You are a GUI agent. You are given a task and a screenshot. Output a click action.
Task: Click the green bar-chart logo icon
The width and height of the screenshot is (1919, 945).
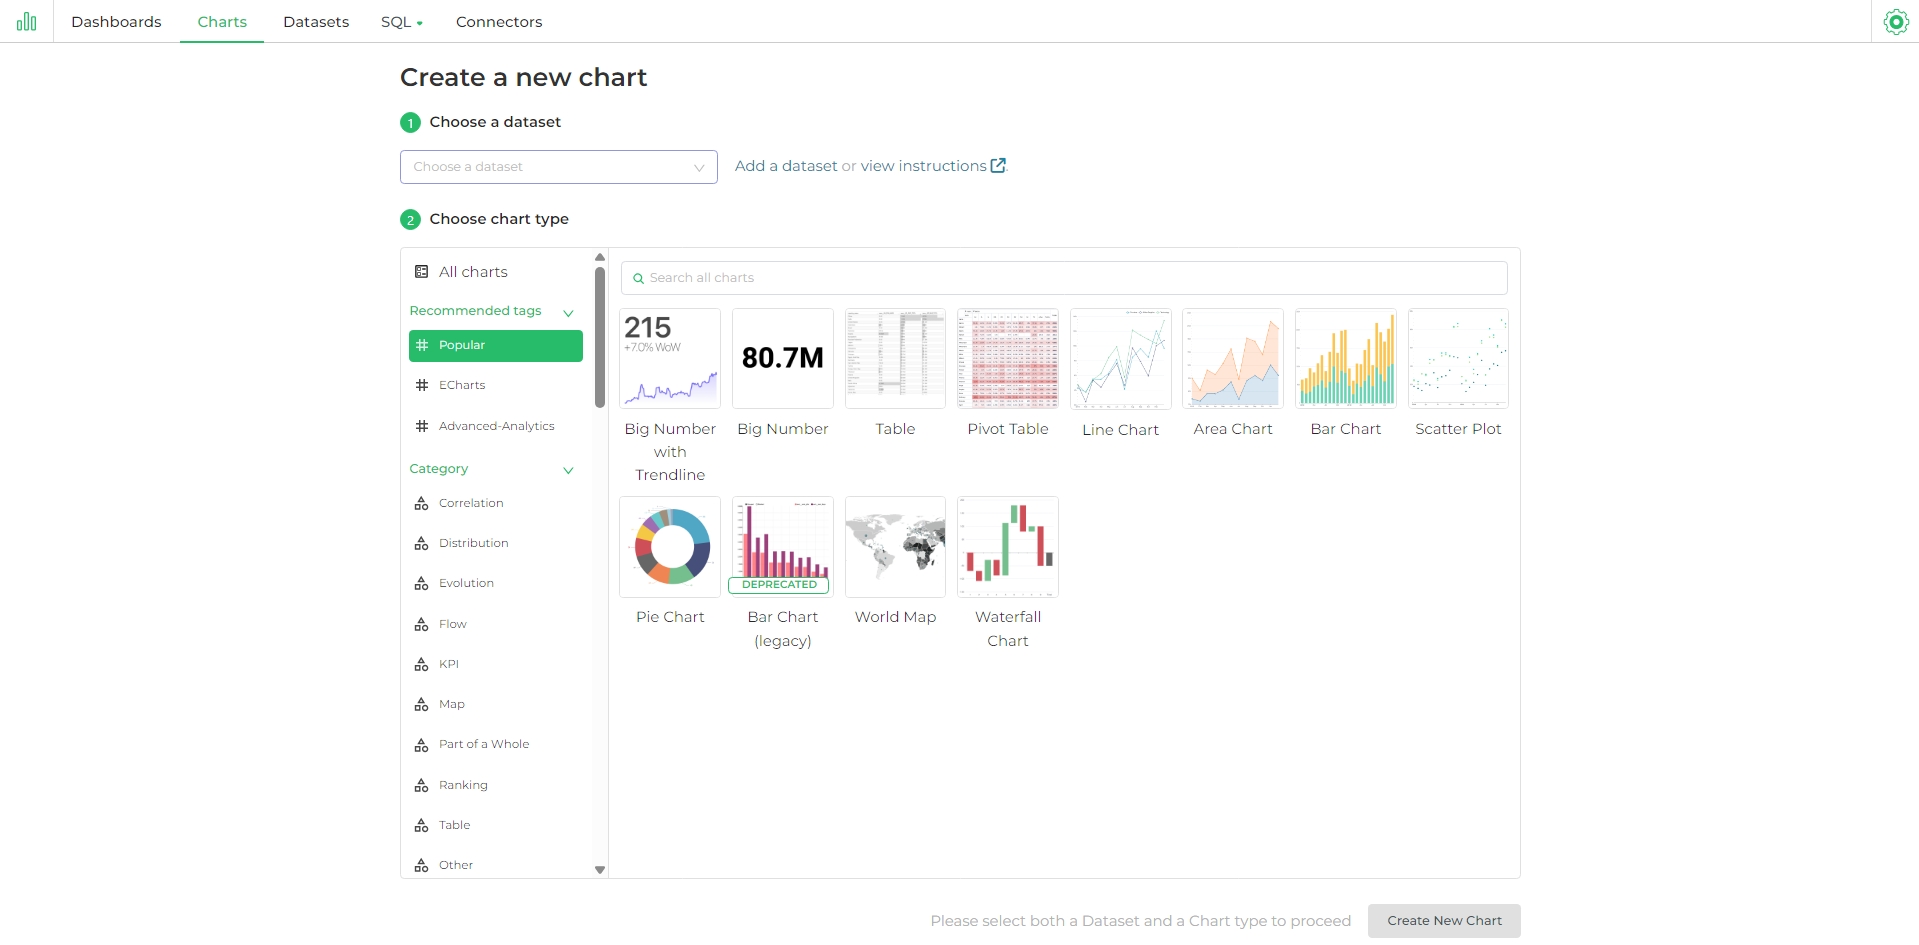27,21
